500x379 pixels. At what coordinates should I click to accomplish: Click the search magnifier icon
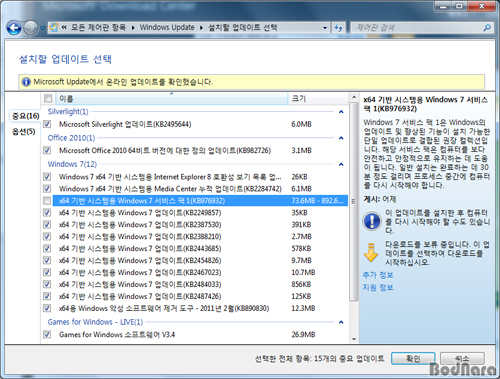coord(487,28)
